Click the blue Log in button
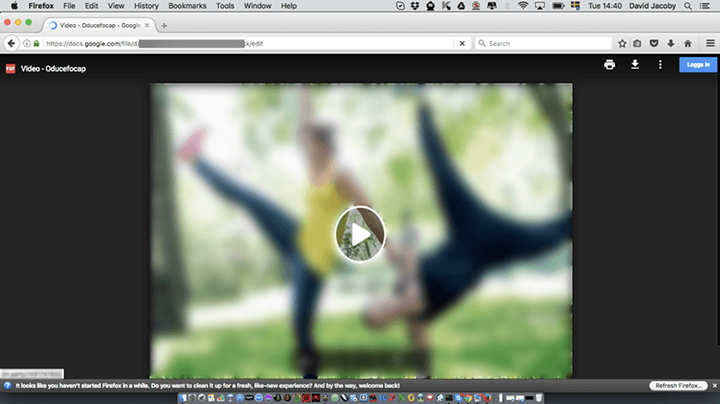 [696, 65]
